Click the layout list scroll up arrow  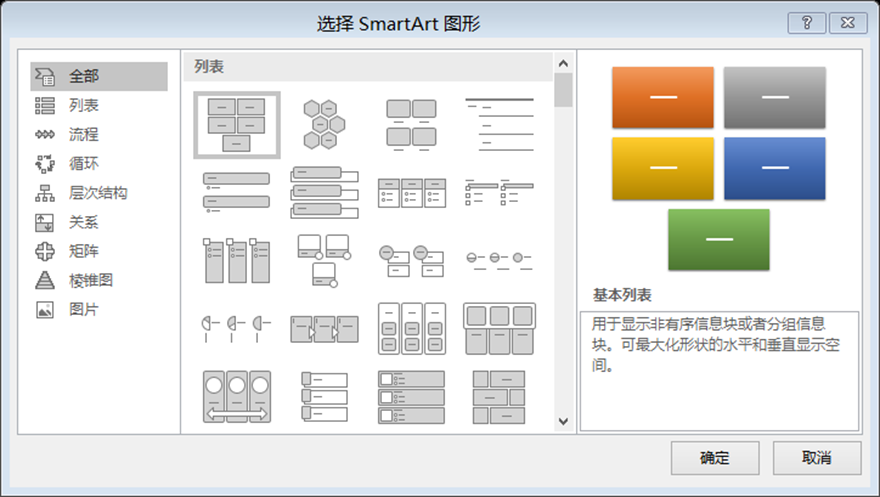[x=563, y=63]
